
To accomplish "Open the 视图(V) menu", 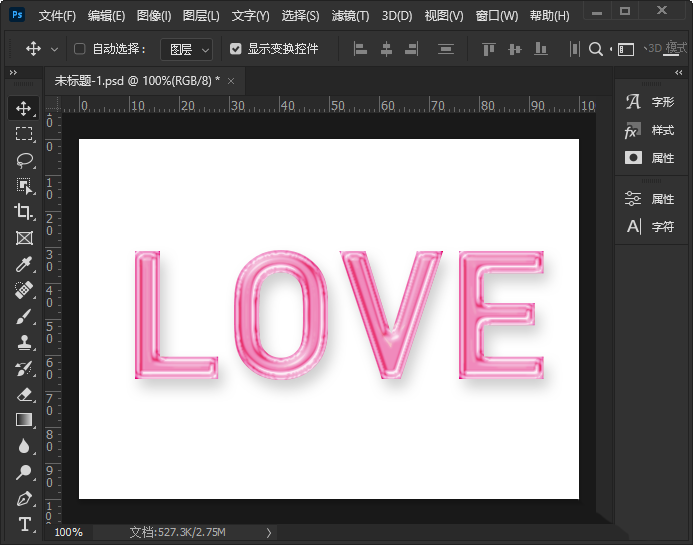I will [444, 16].
